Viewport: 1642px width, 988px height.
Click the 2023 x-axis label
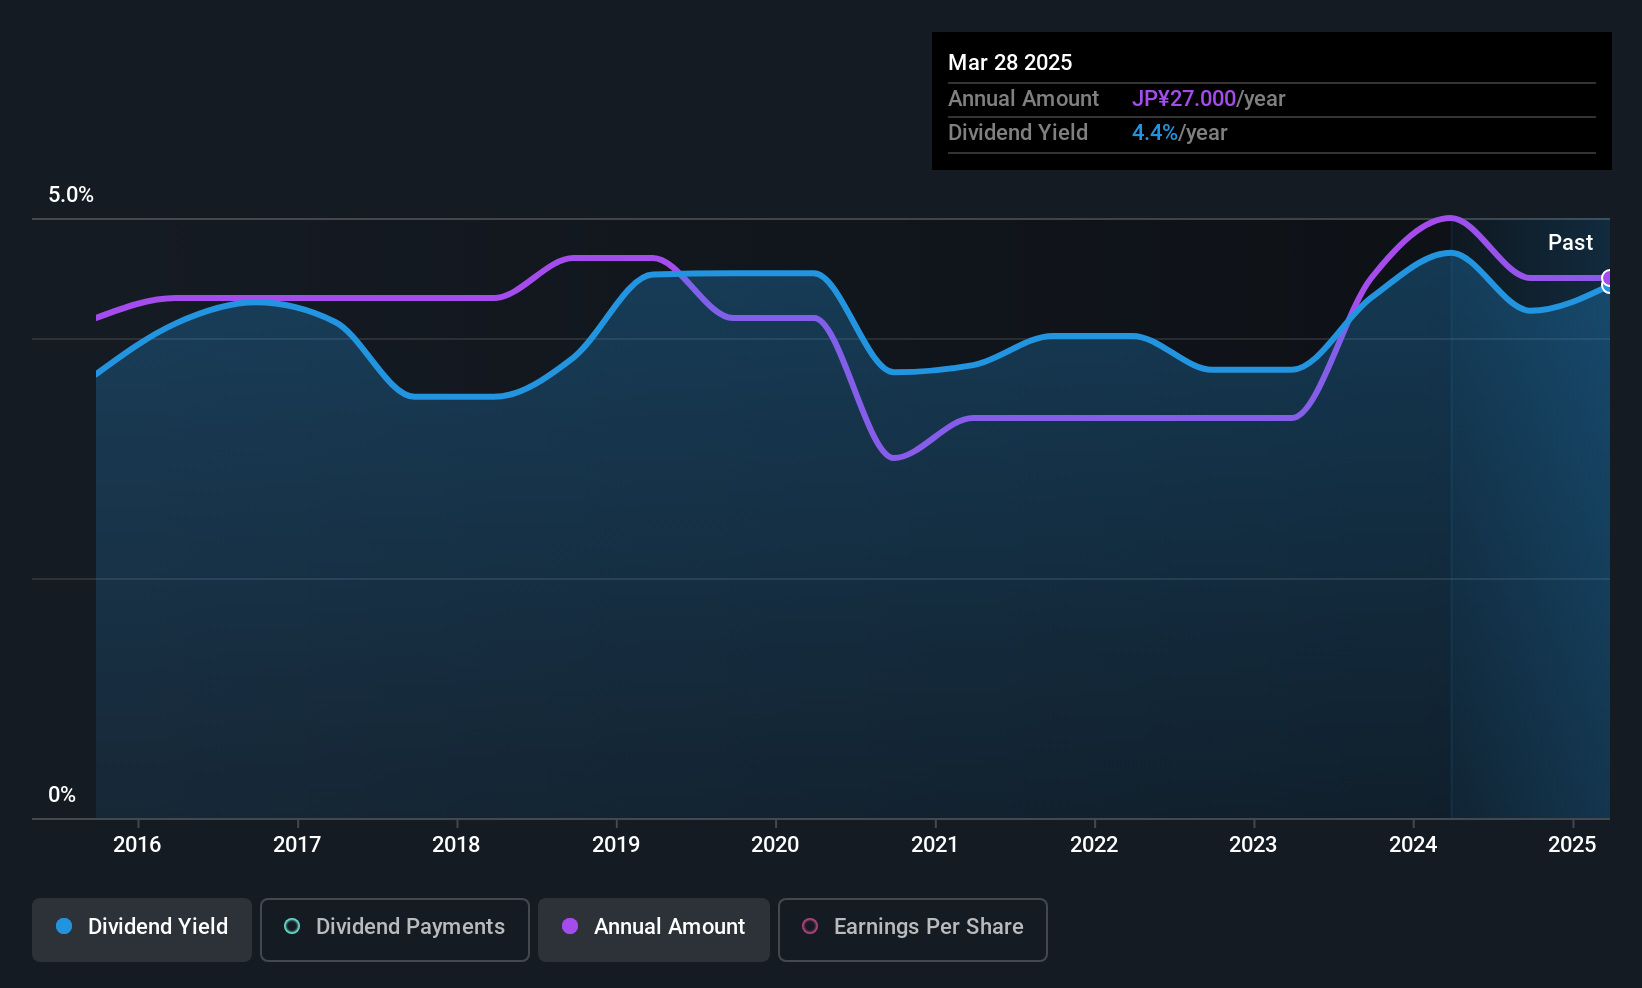[x=1253, y=844]
